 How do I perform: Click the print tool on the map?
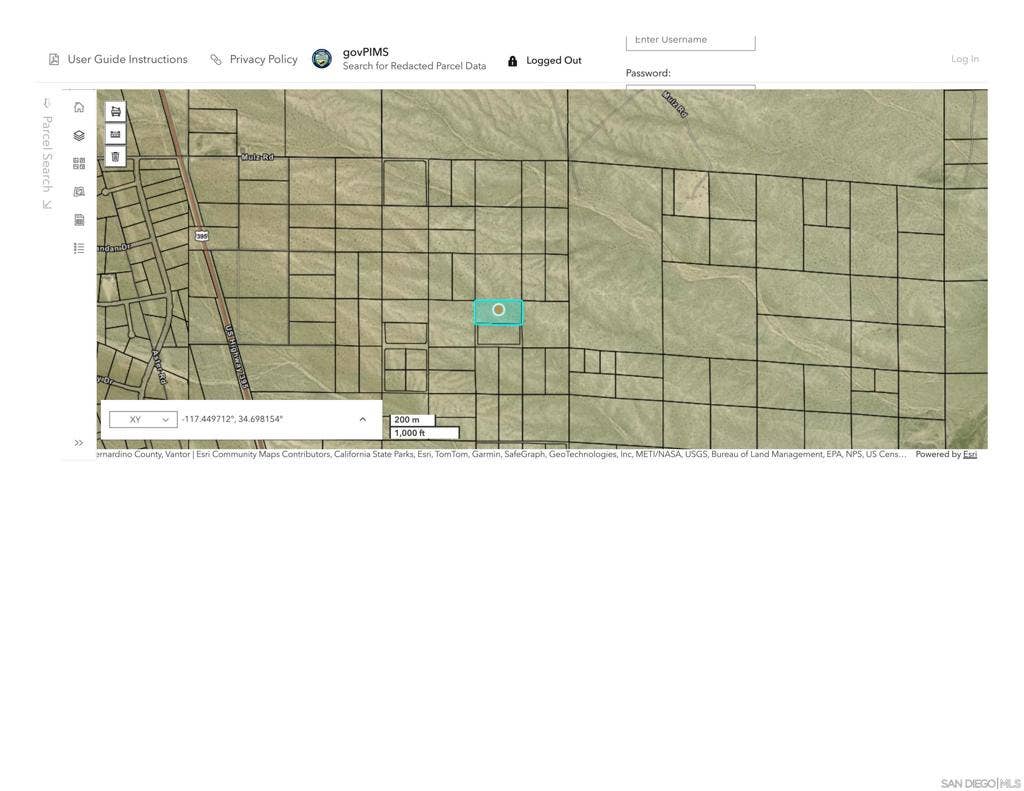coord(116,112)
